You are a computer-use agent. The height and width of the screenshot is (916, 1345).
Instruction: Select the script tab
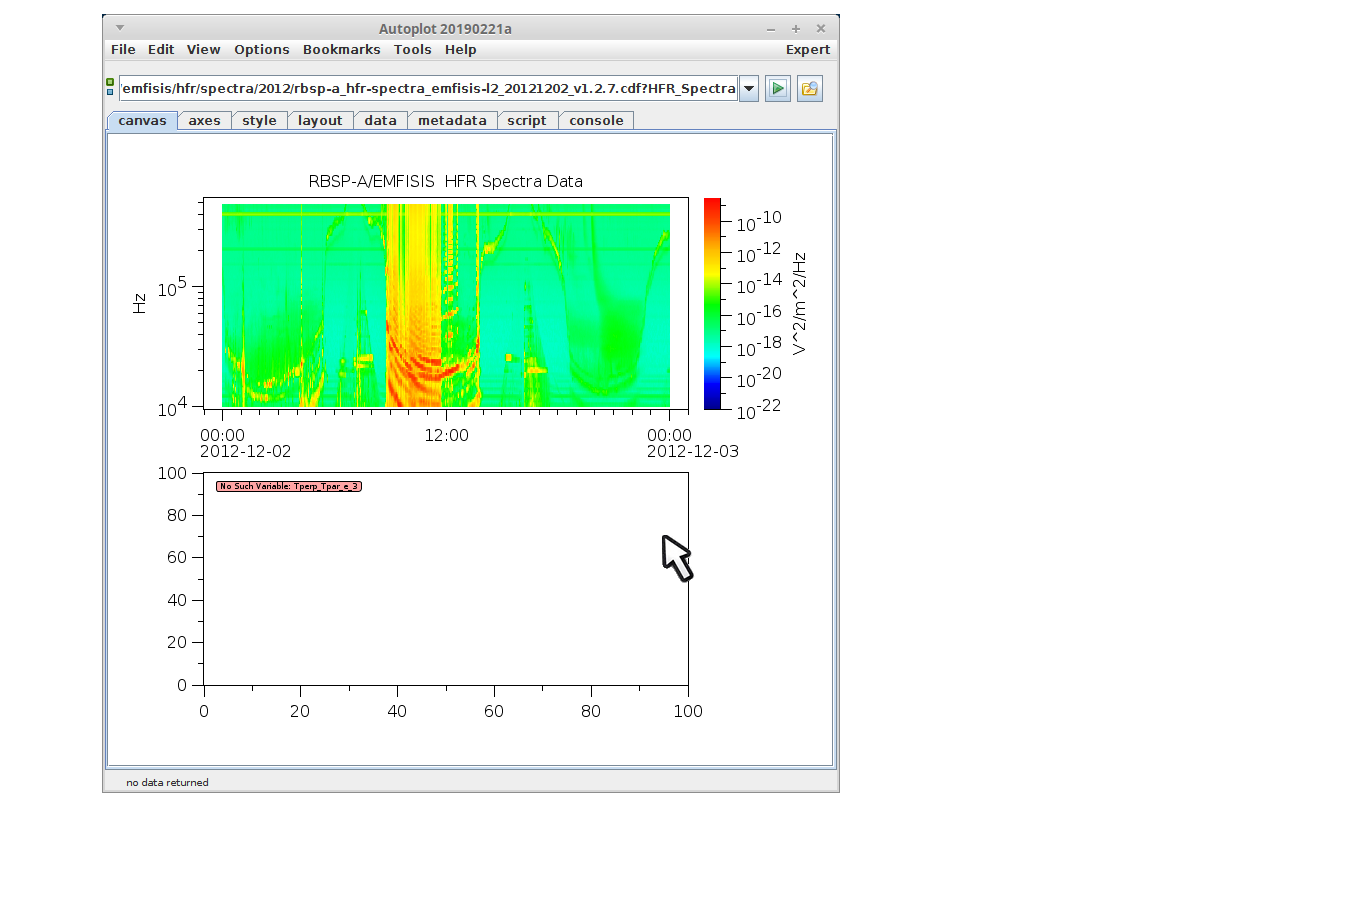click(526, 121)
